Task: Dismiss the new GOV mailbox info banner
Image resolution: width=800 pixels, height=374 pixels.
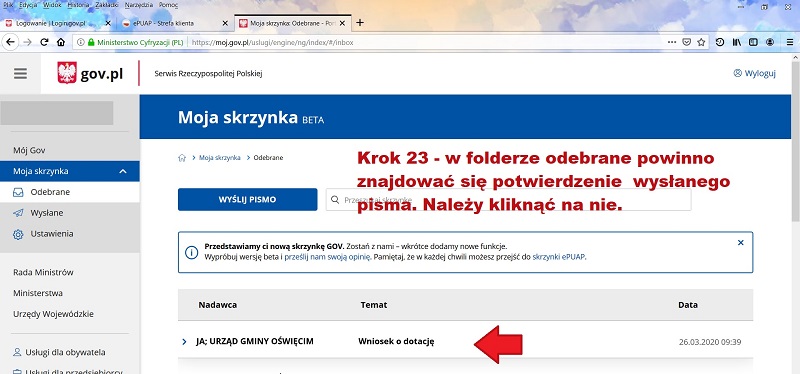Action: pyautogui.click(x=741, y=243)
